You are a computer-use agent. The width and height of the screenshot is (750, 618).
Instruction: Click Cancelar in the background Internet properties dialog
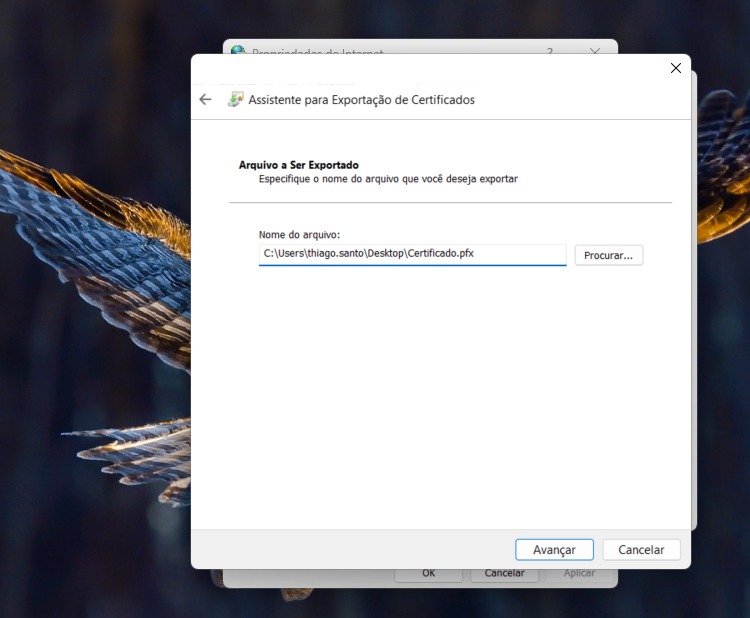tap(504, 574)
